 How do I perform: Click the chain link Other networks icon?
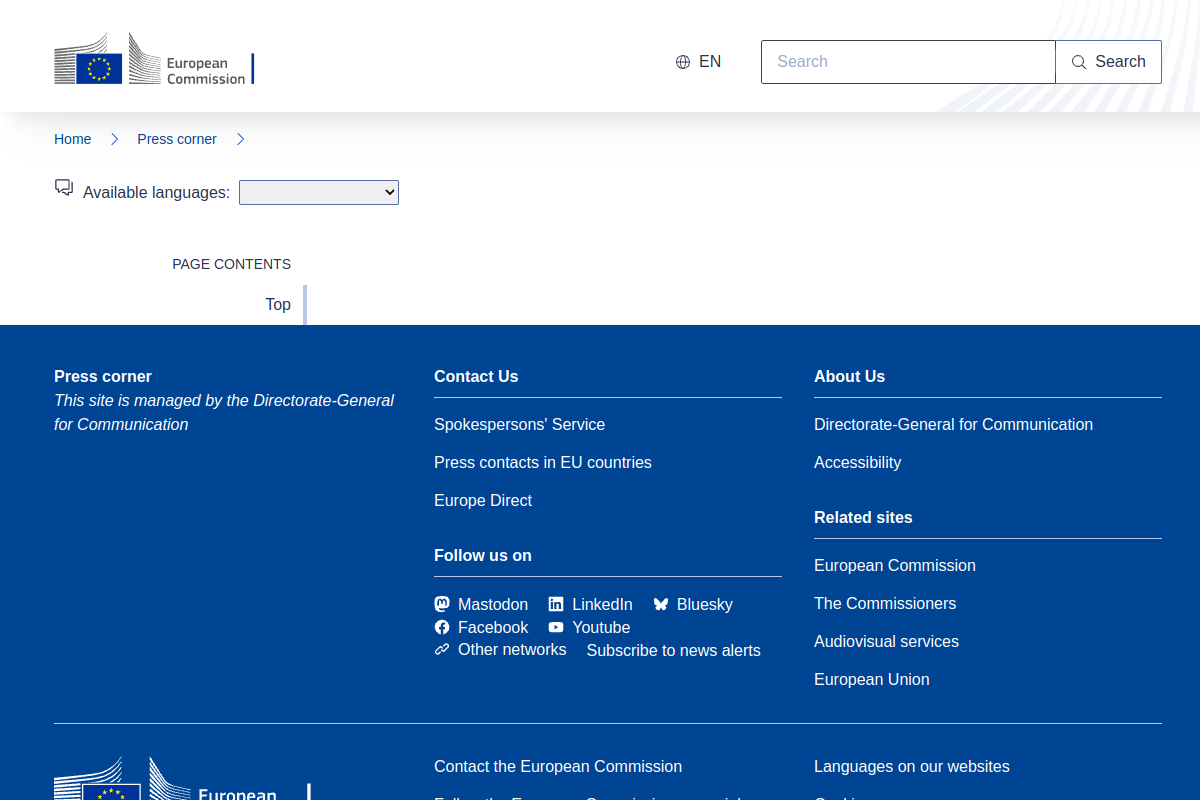point(442,649)
